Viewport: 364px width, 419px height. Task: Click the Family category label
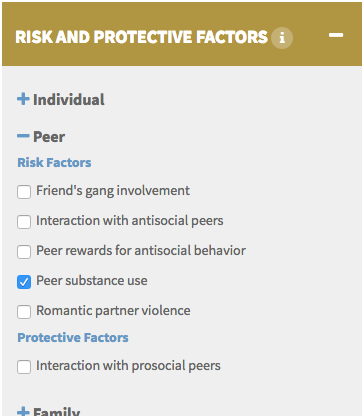click(56, 412)
